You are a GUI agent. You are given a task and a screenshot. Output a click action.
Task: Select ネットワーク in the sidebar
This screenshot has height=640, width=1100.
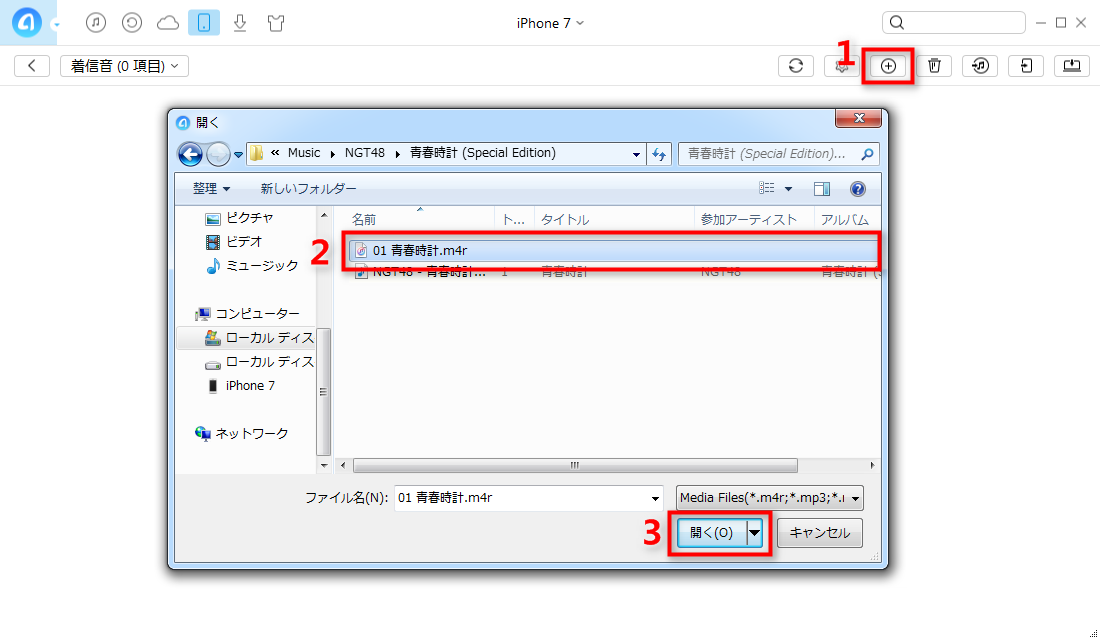click(242, 434)
